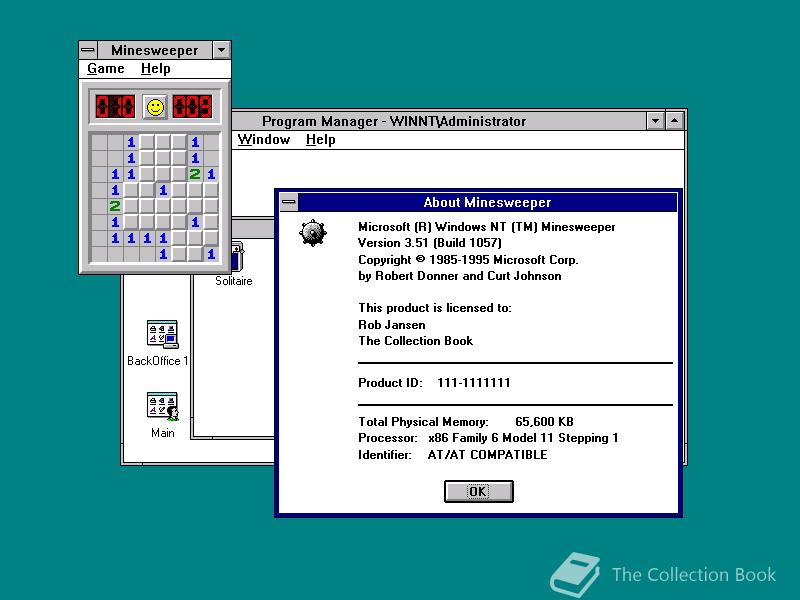Click the "65,600 KB" memory value

pos(544,422)
